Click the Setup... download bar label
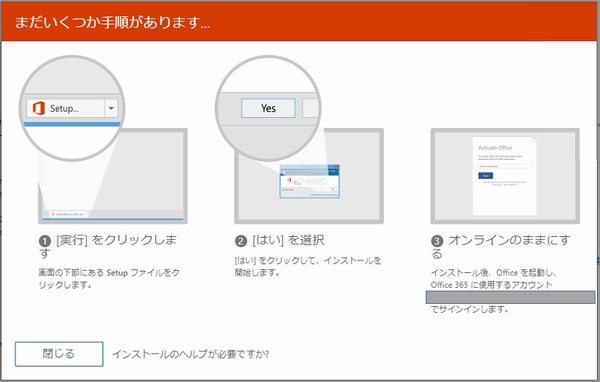This screenshot has height=382, width=600. (64, 108)
